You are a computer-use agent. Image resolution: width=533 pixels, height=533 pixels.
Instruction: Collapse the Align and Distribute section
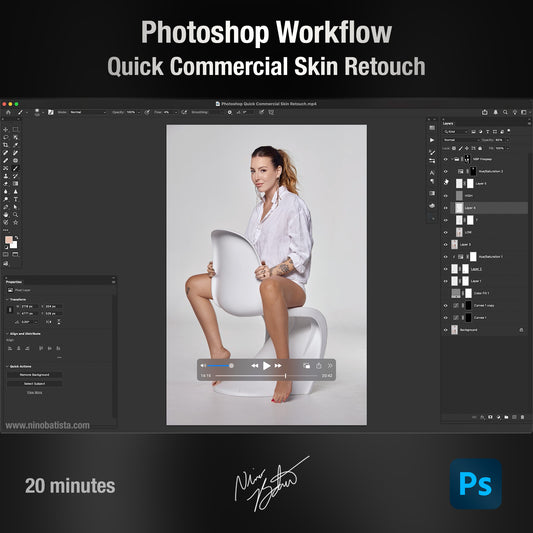[x=7, y=333]
